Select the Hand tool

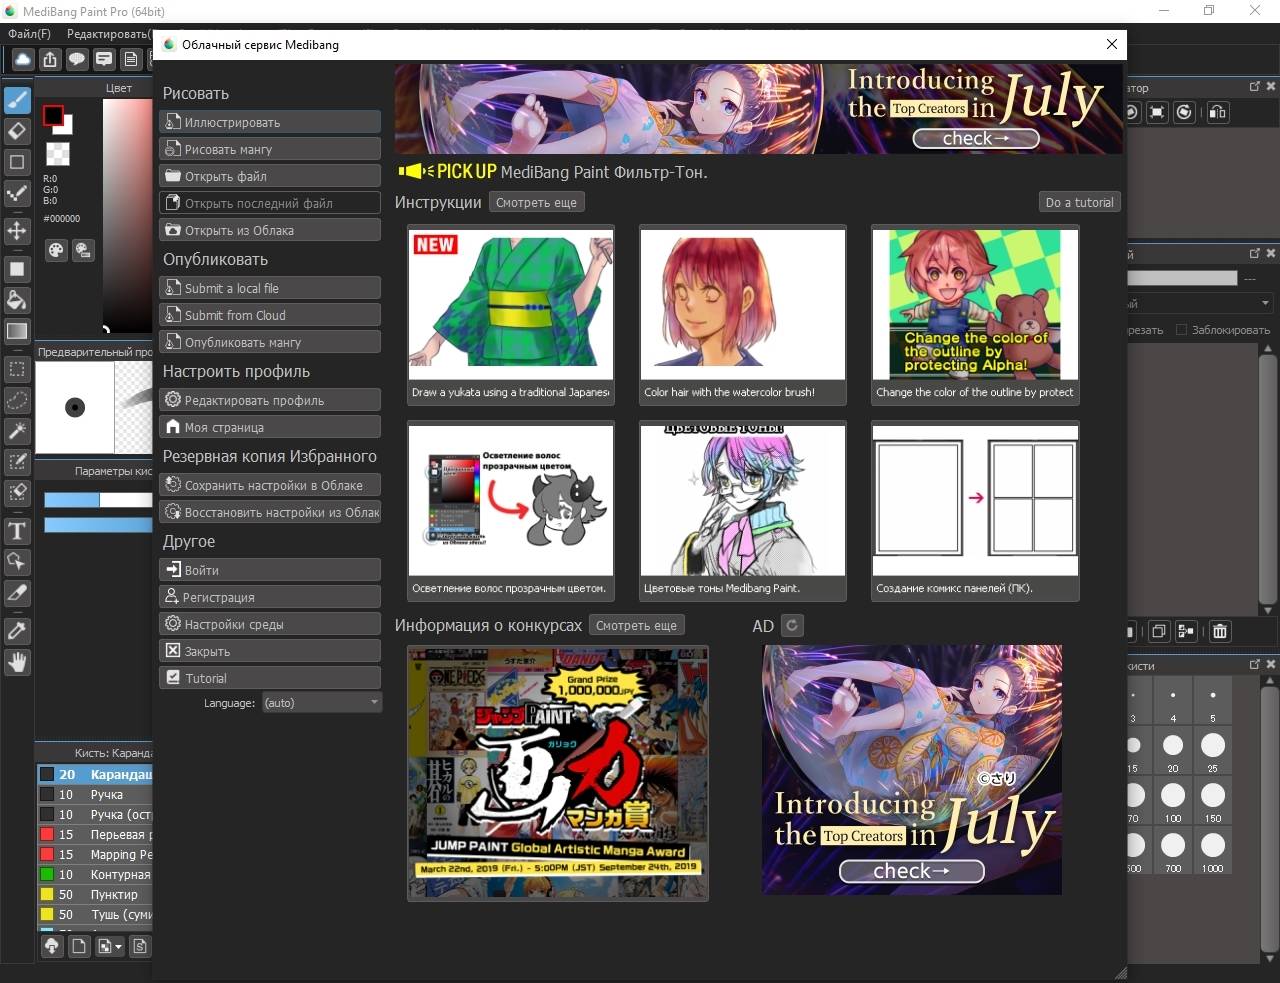(x=17, y=662)
